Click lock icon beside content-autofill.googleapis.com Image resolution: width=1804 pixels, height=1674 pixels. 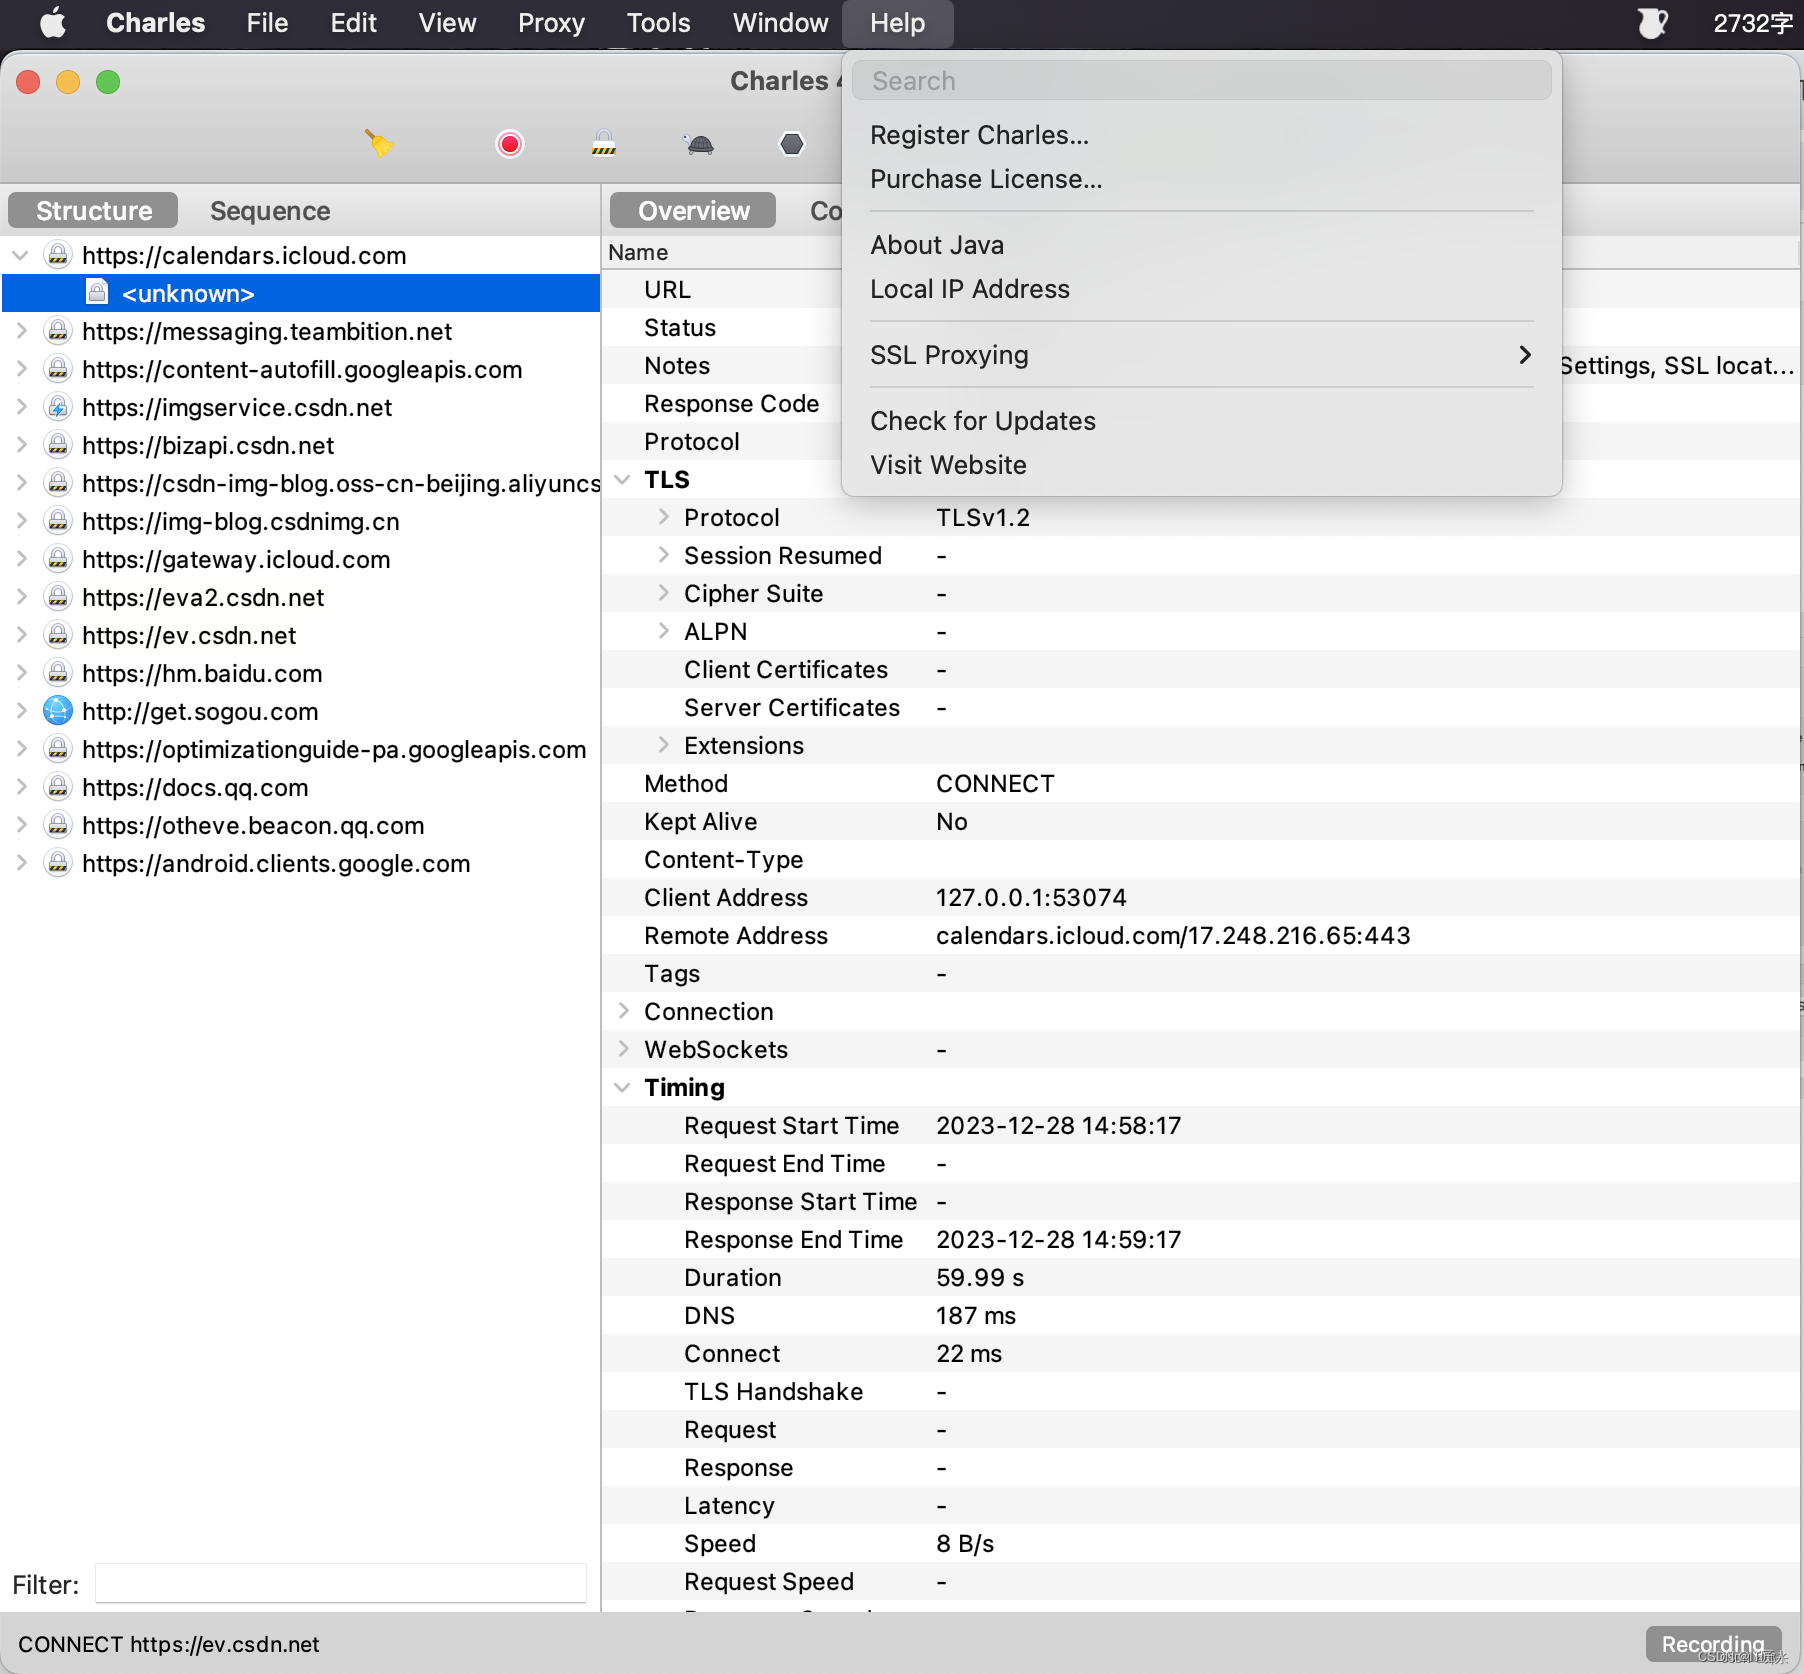point(58,369)
